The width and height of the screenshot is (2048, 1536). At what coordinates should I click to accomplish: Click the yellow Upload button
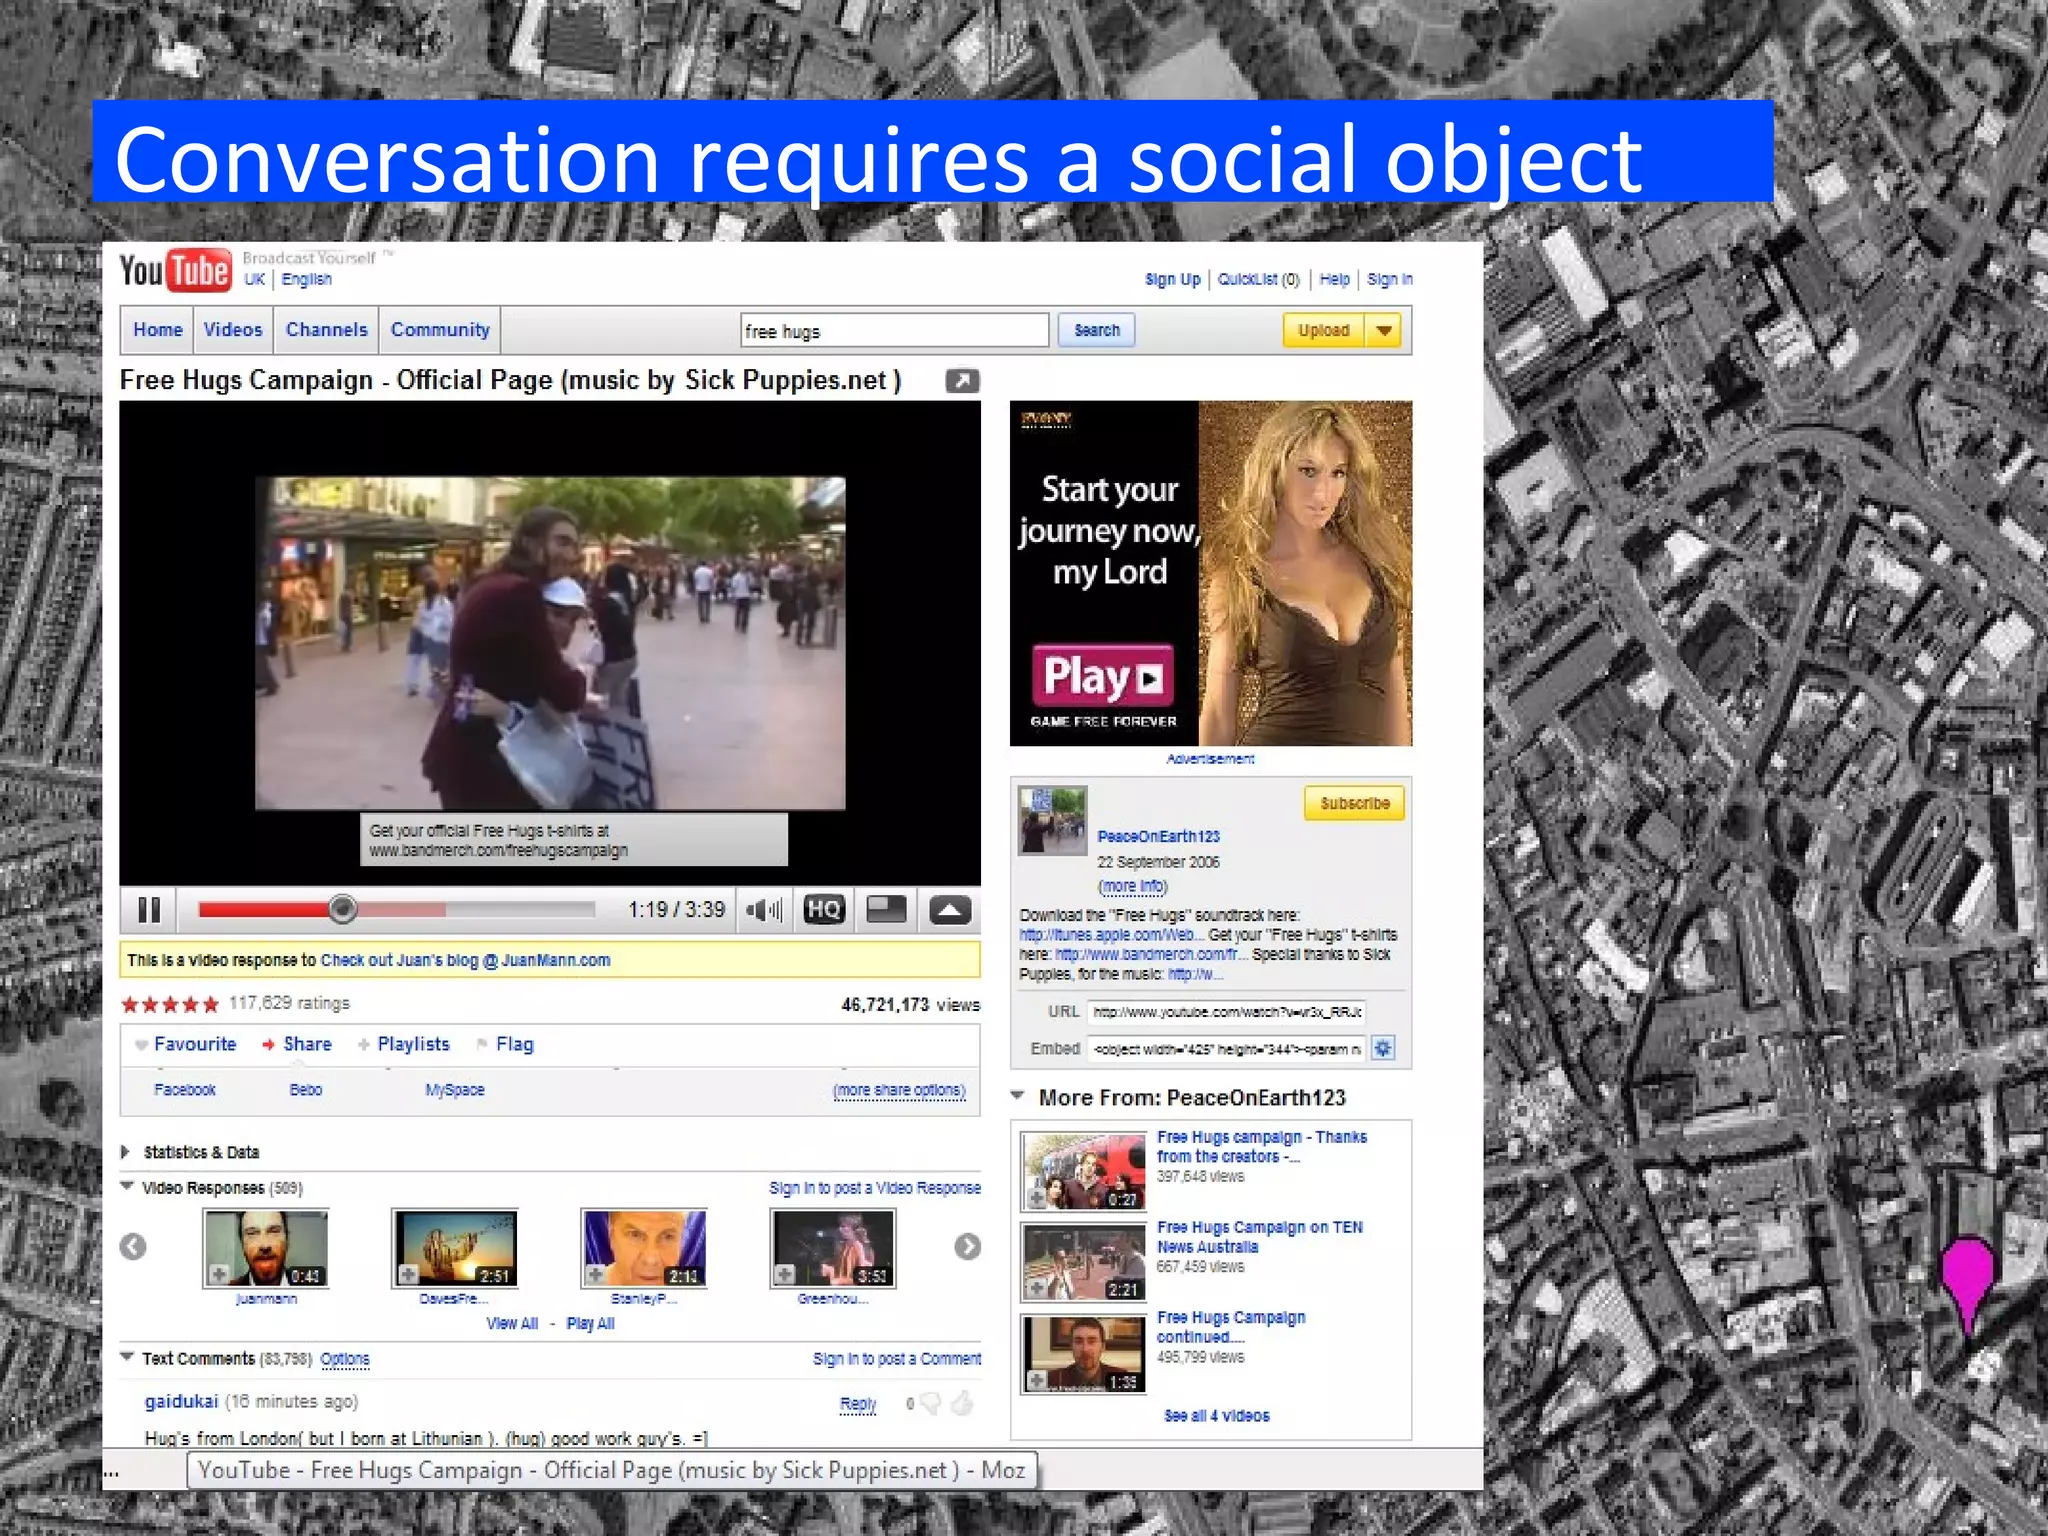[1324, 330]
